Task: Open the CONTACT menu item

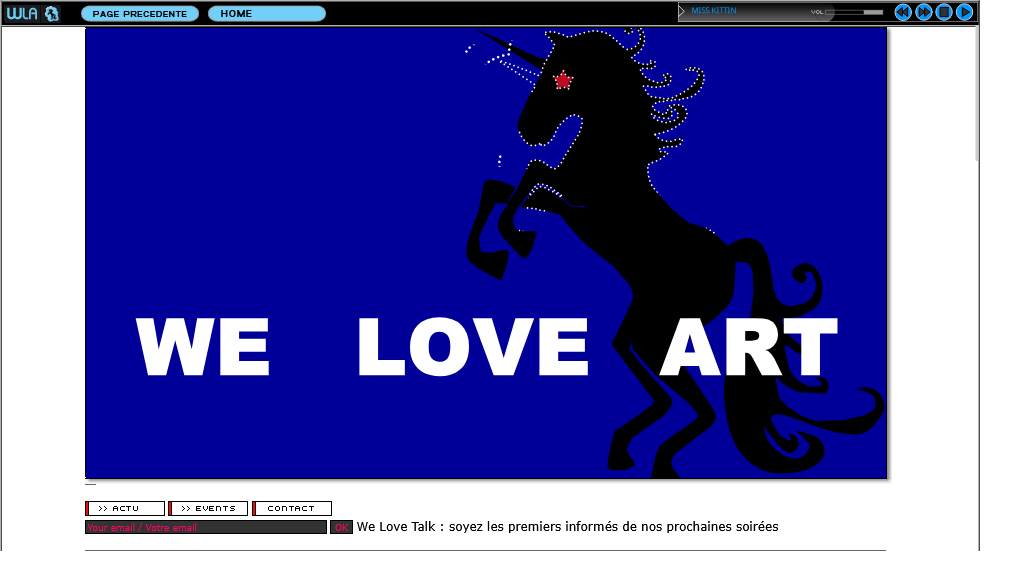Action: pos(292,508)
